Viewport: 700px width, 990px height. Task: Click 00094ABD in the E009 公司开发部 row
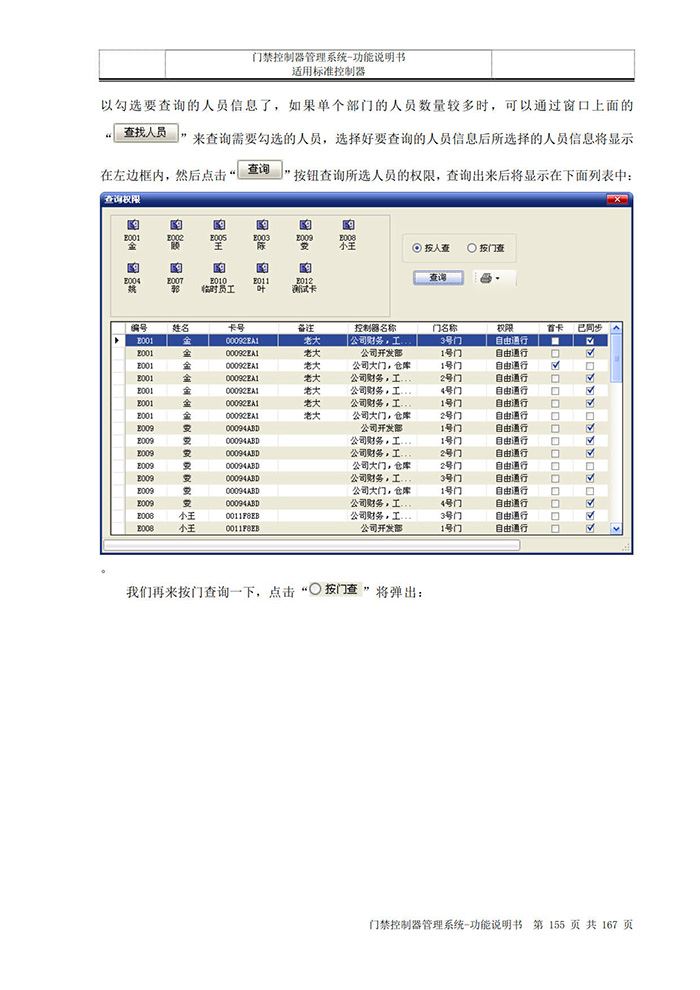(x=242, y=428)
